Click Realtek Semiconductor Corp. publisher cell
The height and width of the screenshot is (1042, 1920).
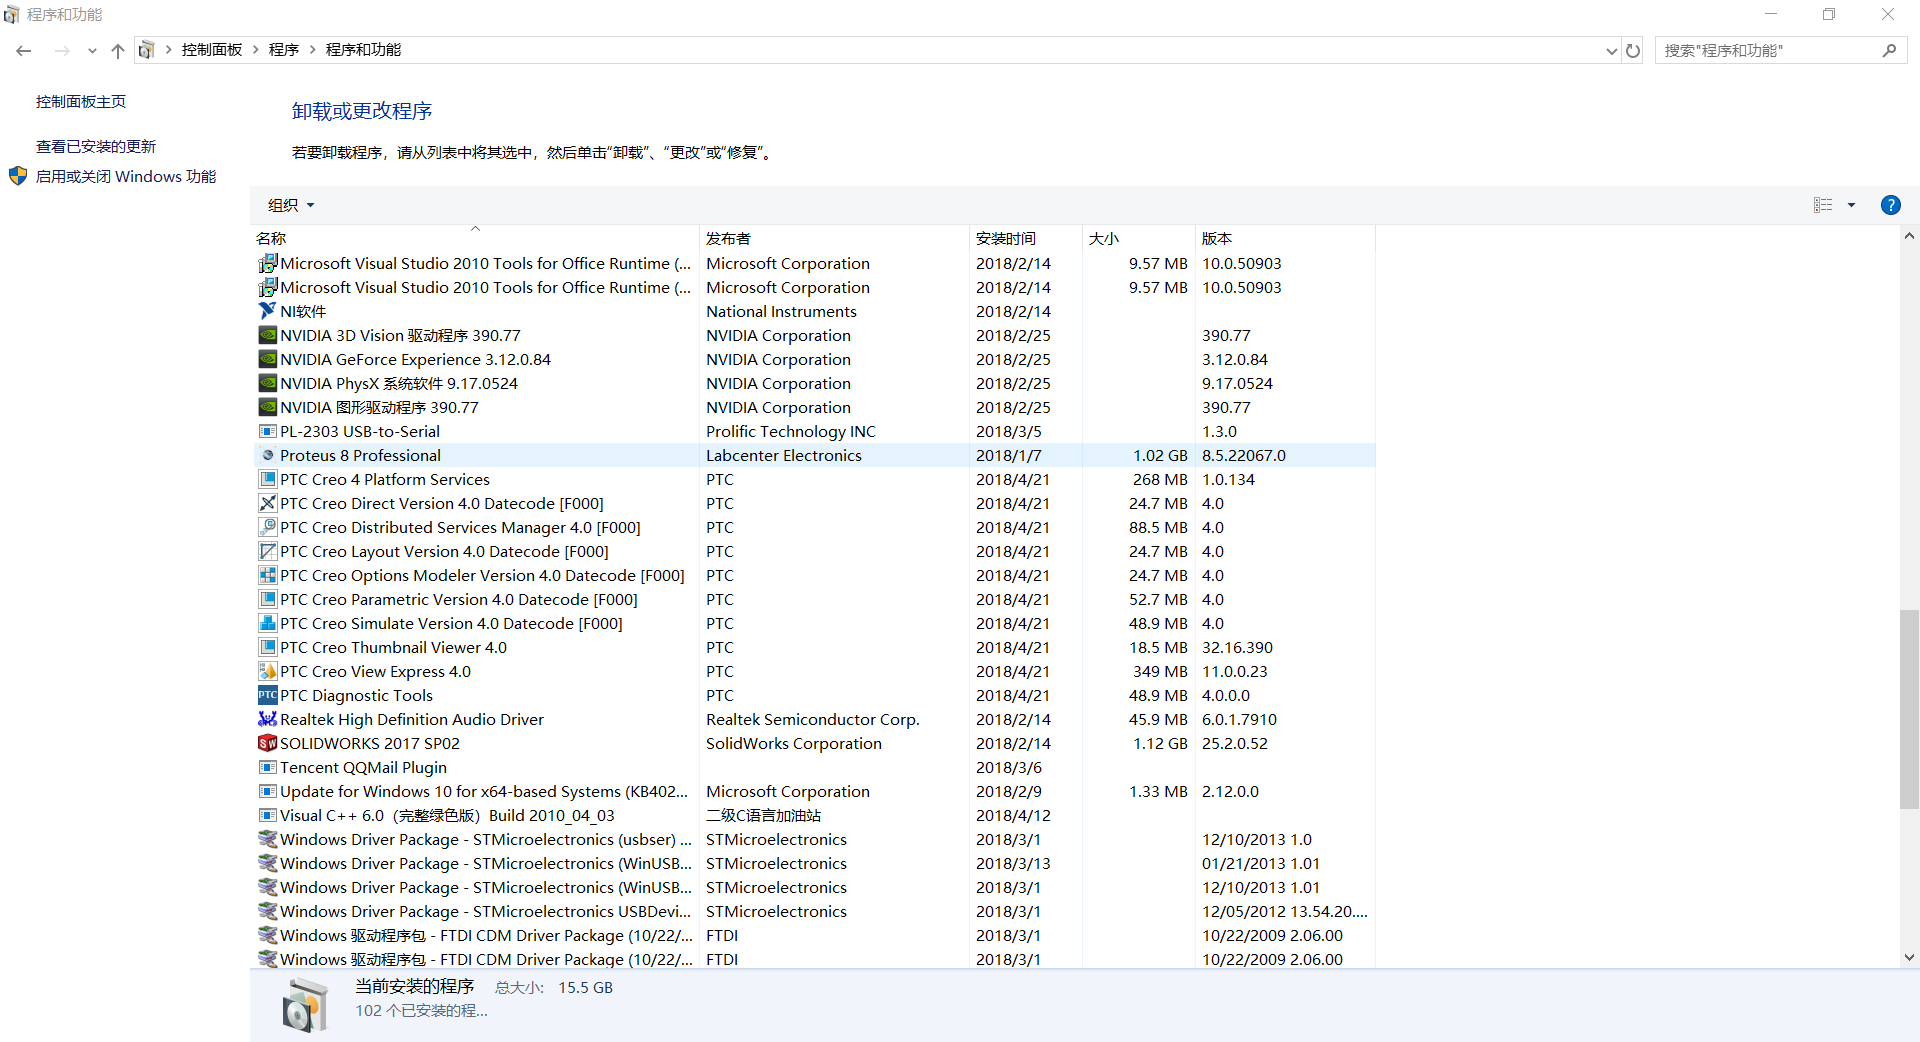(x=812, y=719)
